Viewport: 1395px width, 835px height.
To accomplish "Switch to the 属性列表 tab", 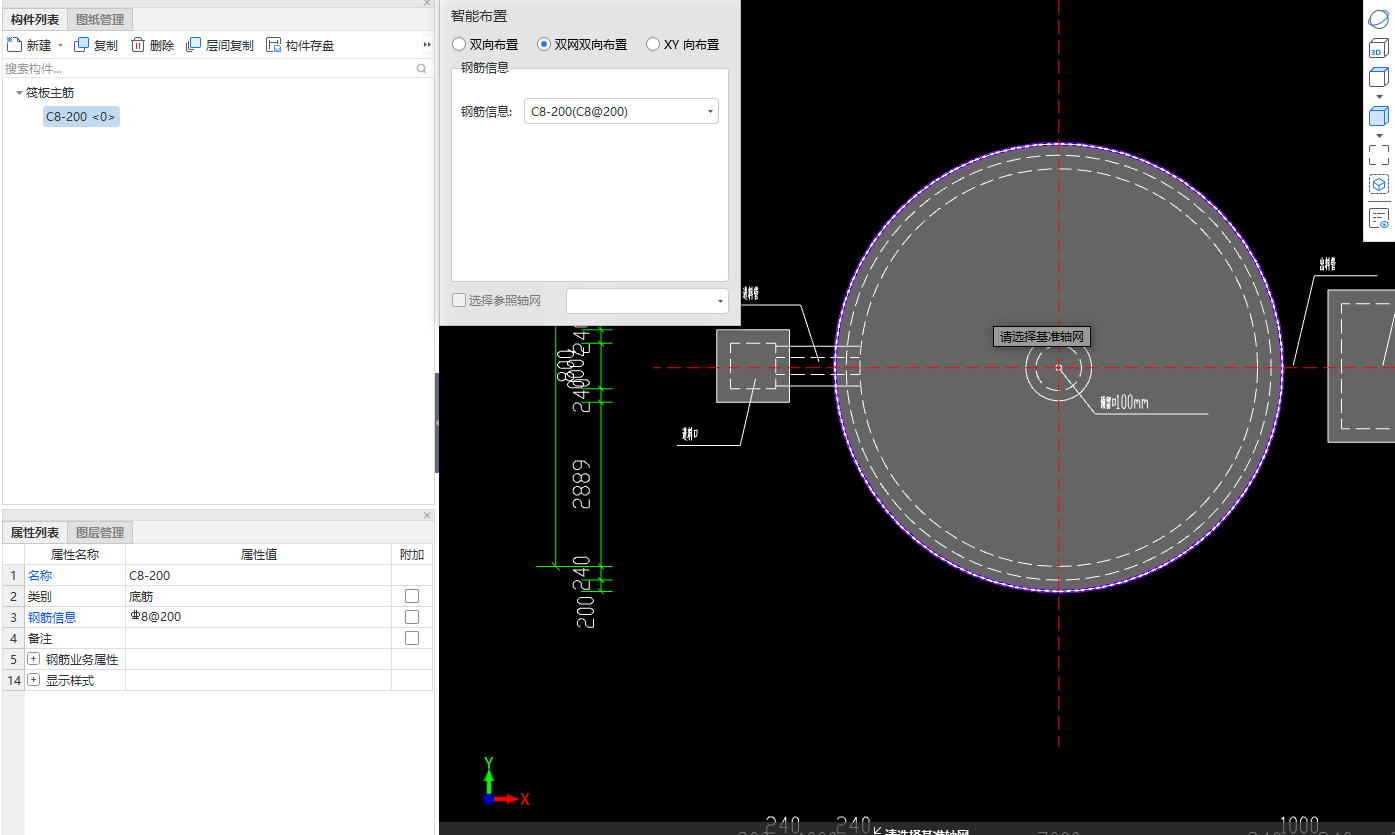I will (35, 533).
